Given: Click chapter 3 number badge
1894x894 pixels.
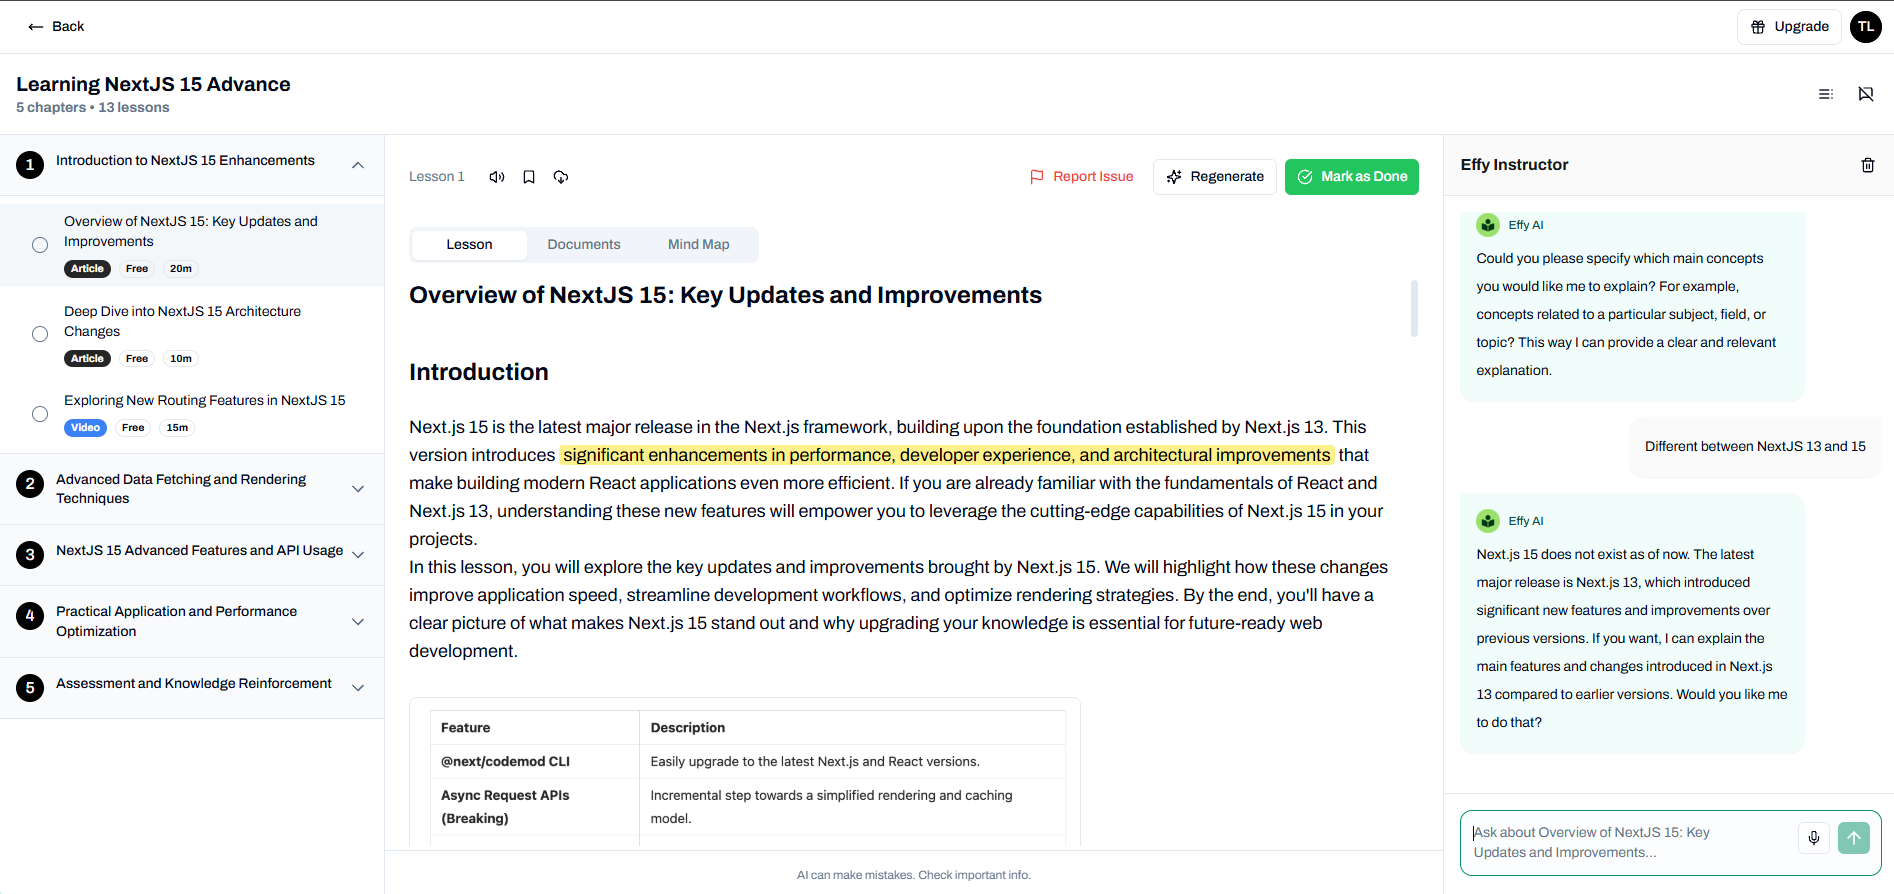Looking at the screenshot, I should click(30, 555).
